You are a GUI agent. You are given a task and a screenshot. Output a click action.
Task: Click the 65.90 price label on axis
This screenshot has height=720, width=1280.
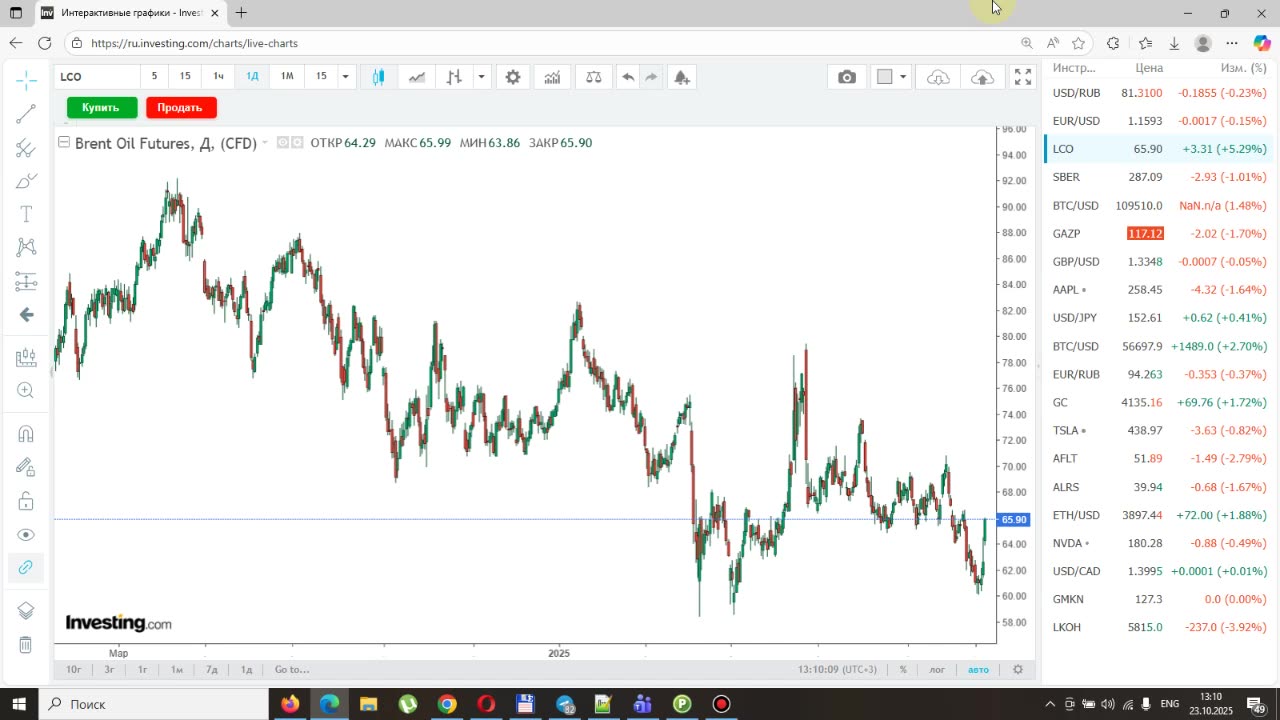pos(1013,520)
